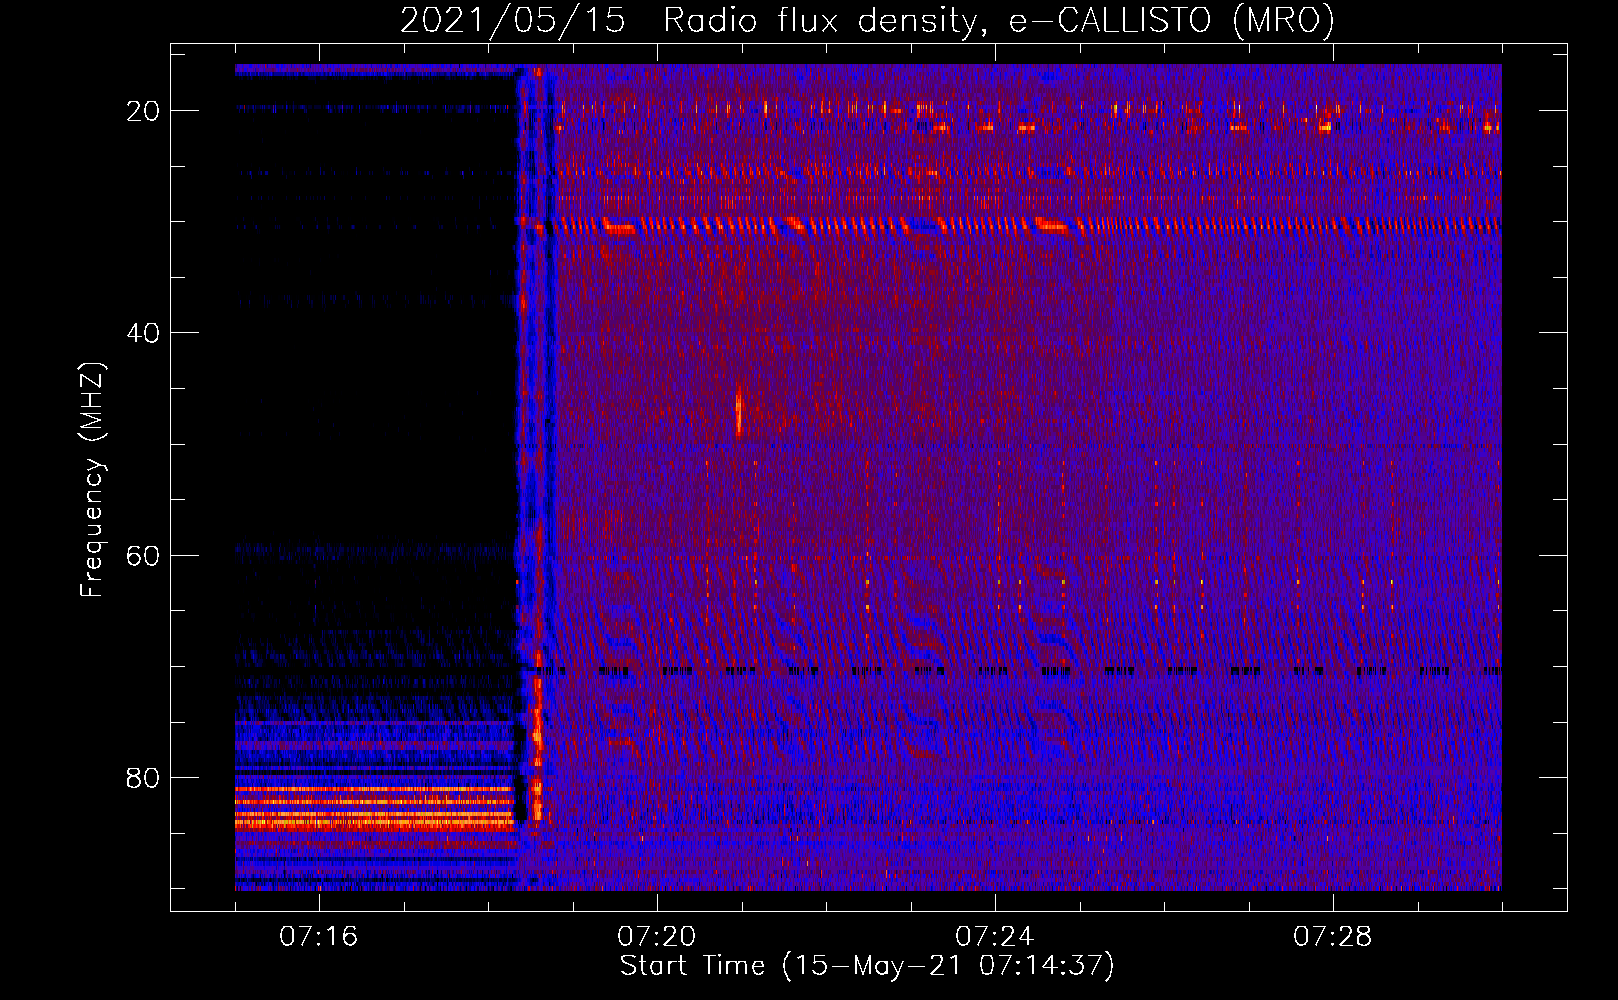The width and height of the screenshot is (1618, 1000).
Task: Click the '07:28' time tick label
Action: (1332, 937)
